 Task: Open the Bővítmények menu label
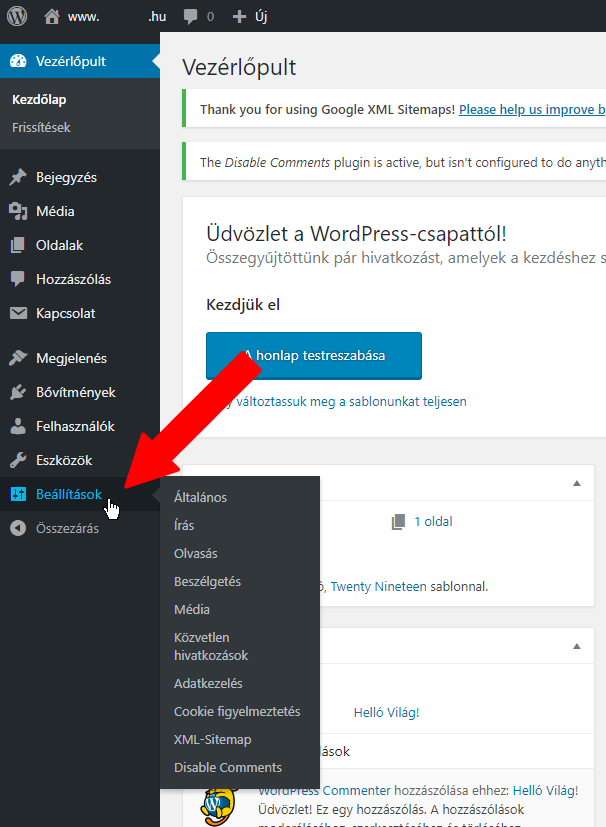point(76,392)
